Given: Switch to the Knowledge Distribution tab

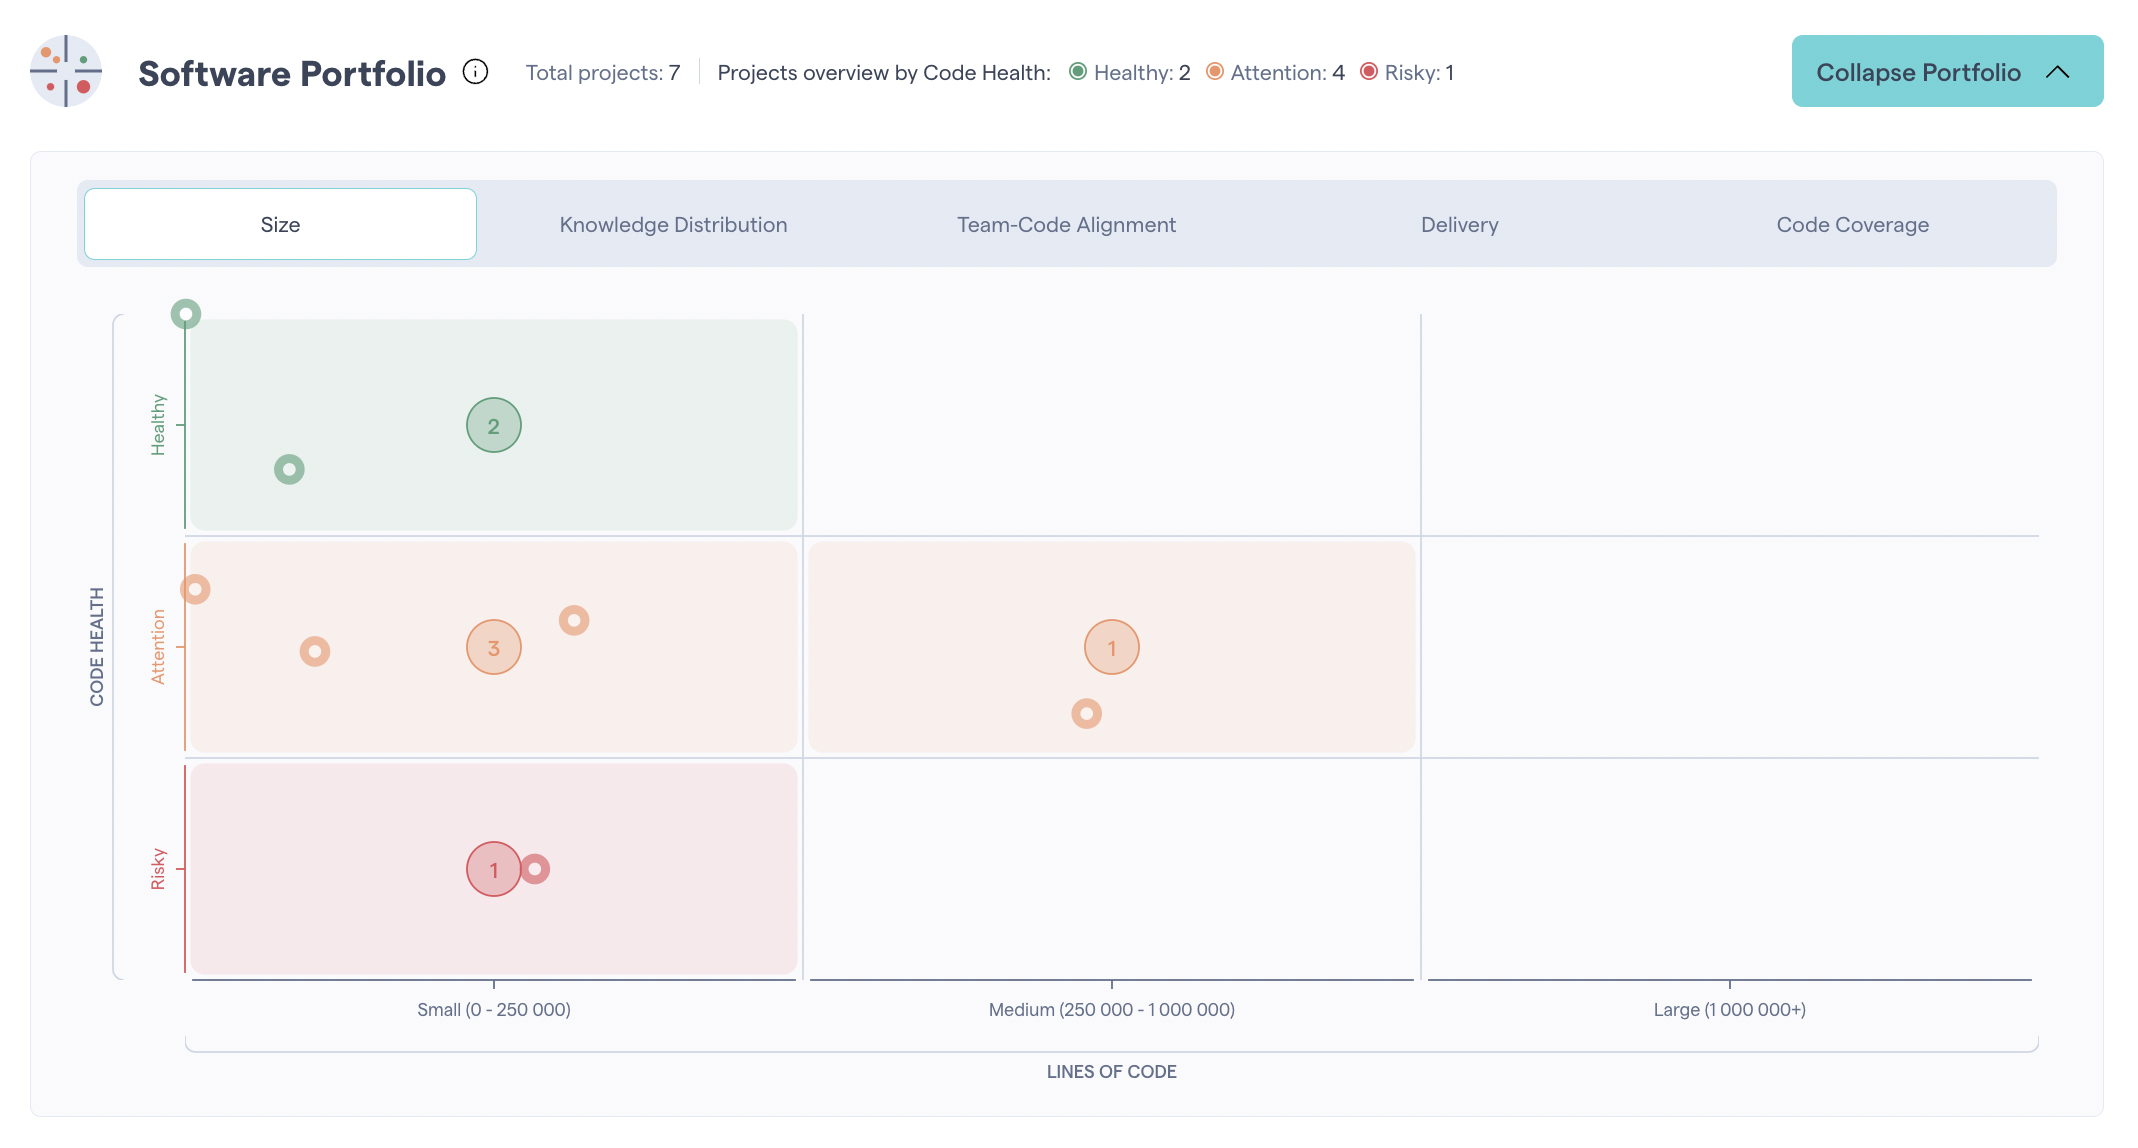Looking at the screenshot, I should tap(672, 224).
